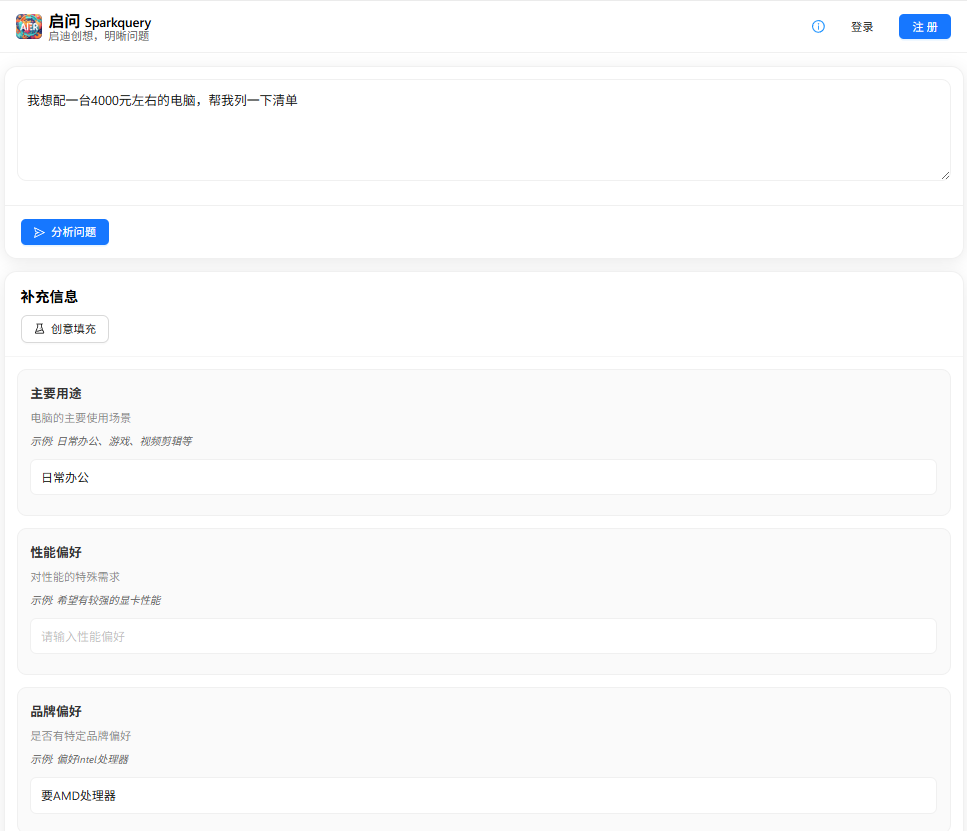Click the 主要用途 section title

[56, 394]
